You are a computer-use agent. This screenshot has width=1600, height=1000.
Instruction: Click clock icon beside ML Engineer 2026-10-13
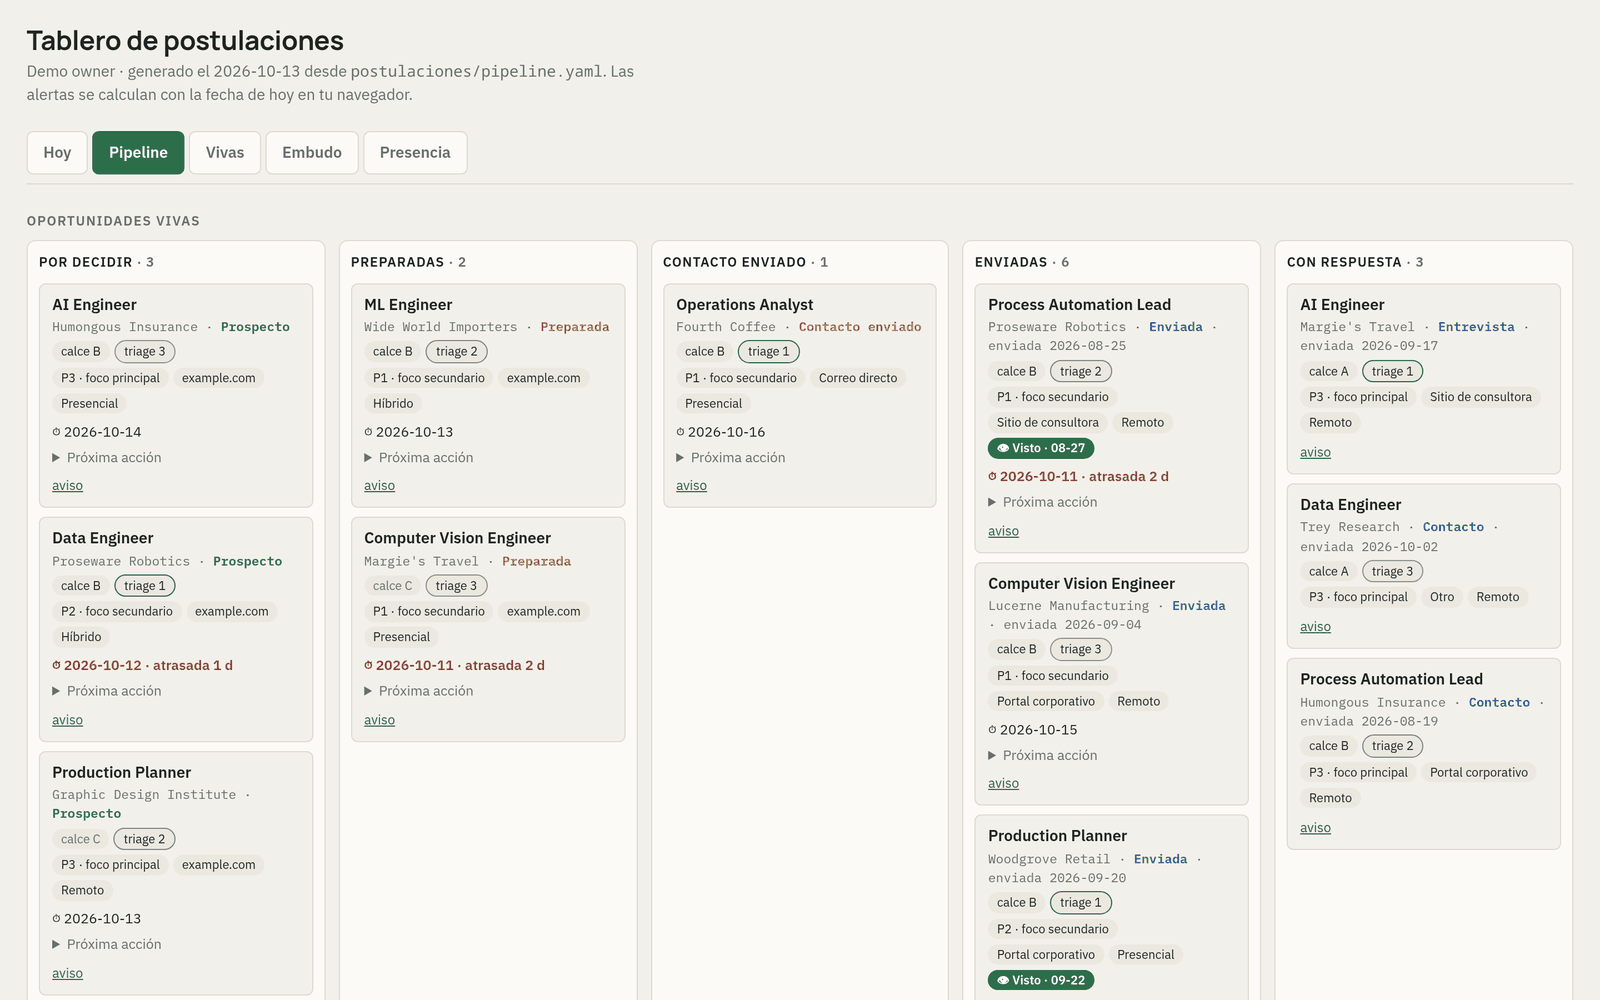[x=369, y=432]
